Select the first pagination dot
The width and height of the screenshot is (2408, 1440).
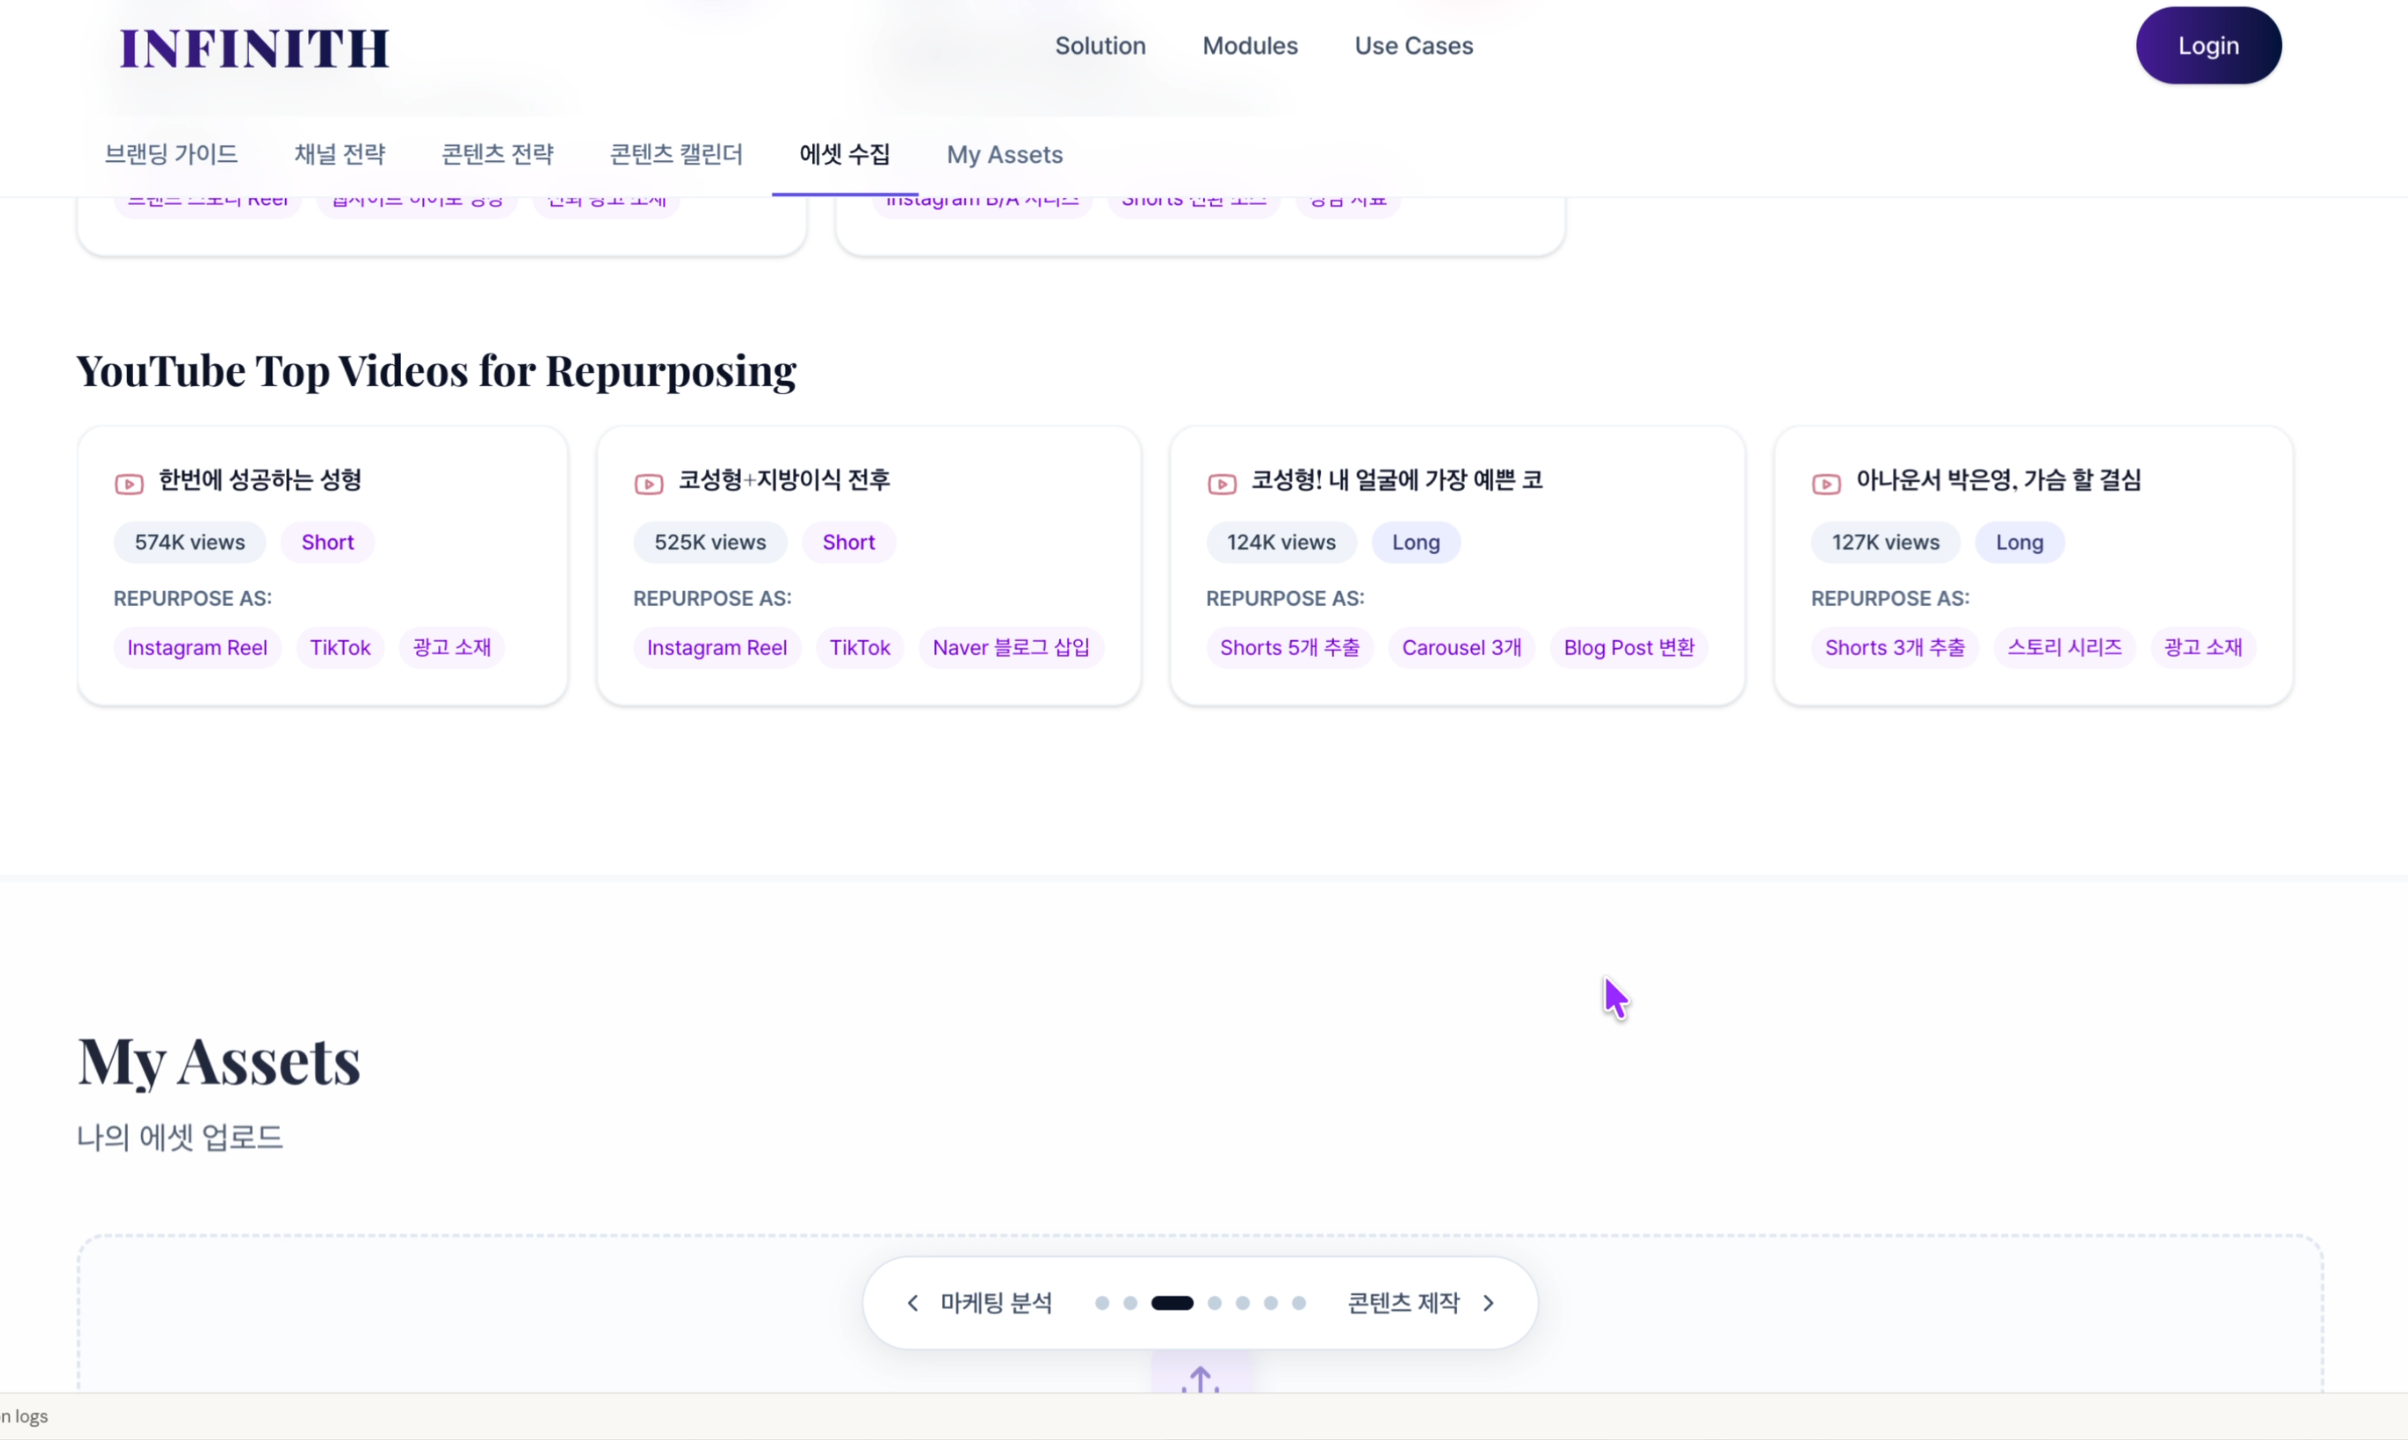(x=1102, y=1303)
